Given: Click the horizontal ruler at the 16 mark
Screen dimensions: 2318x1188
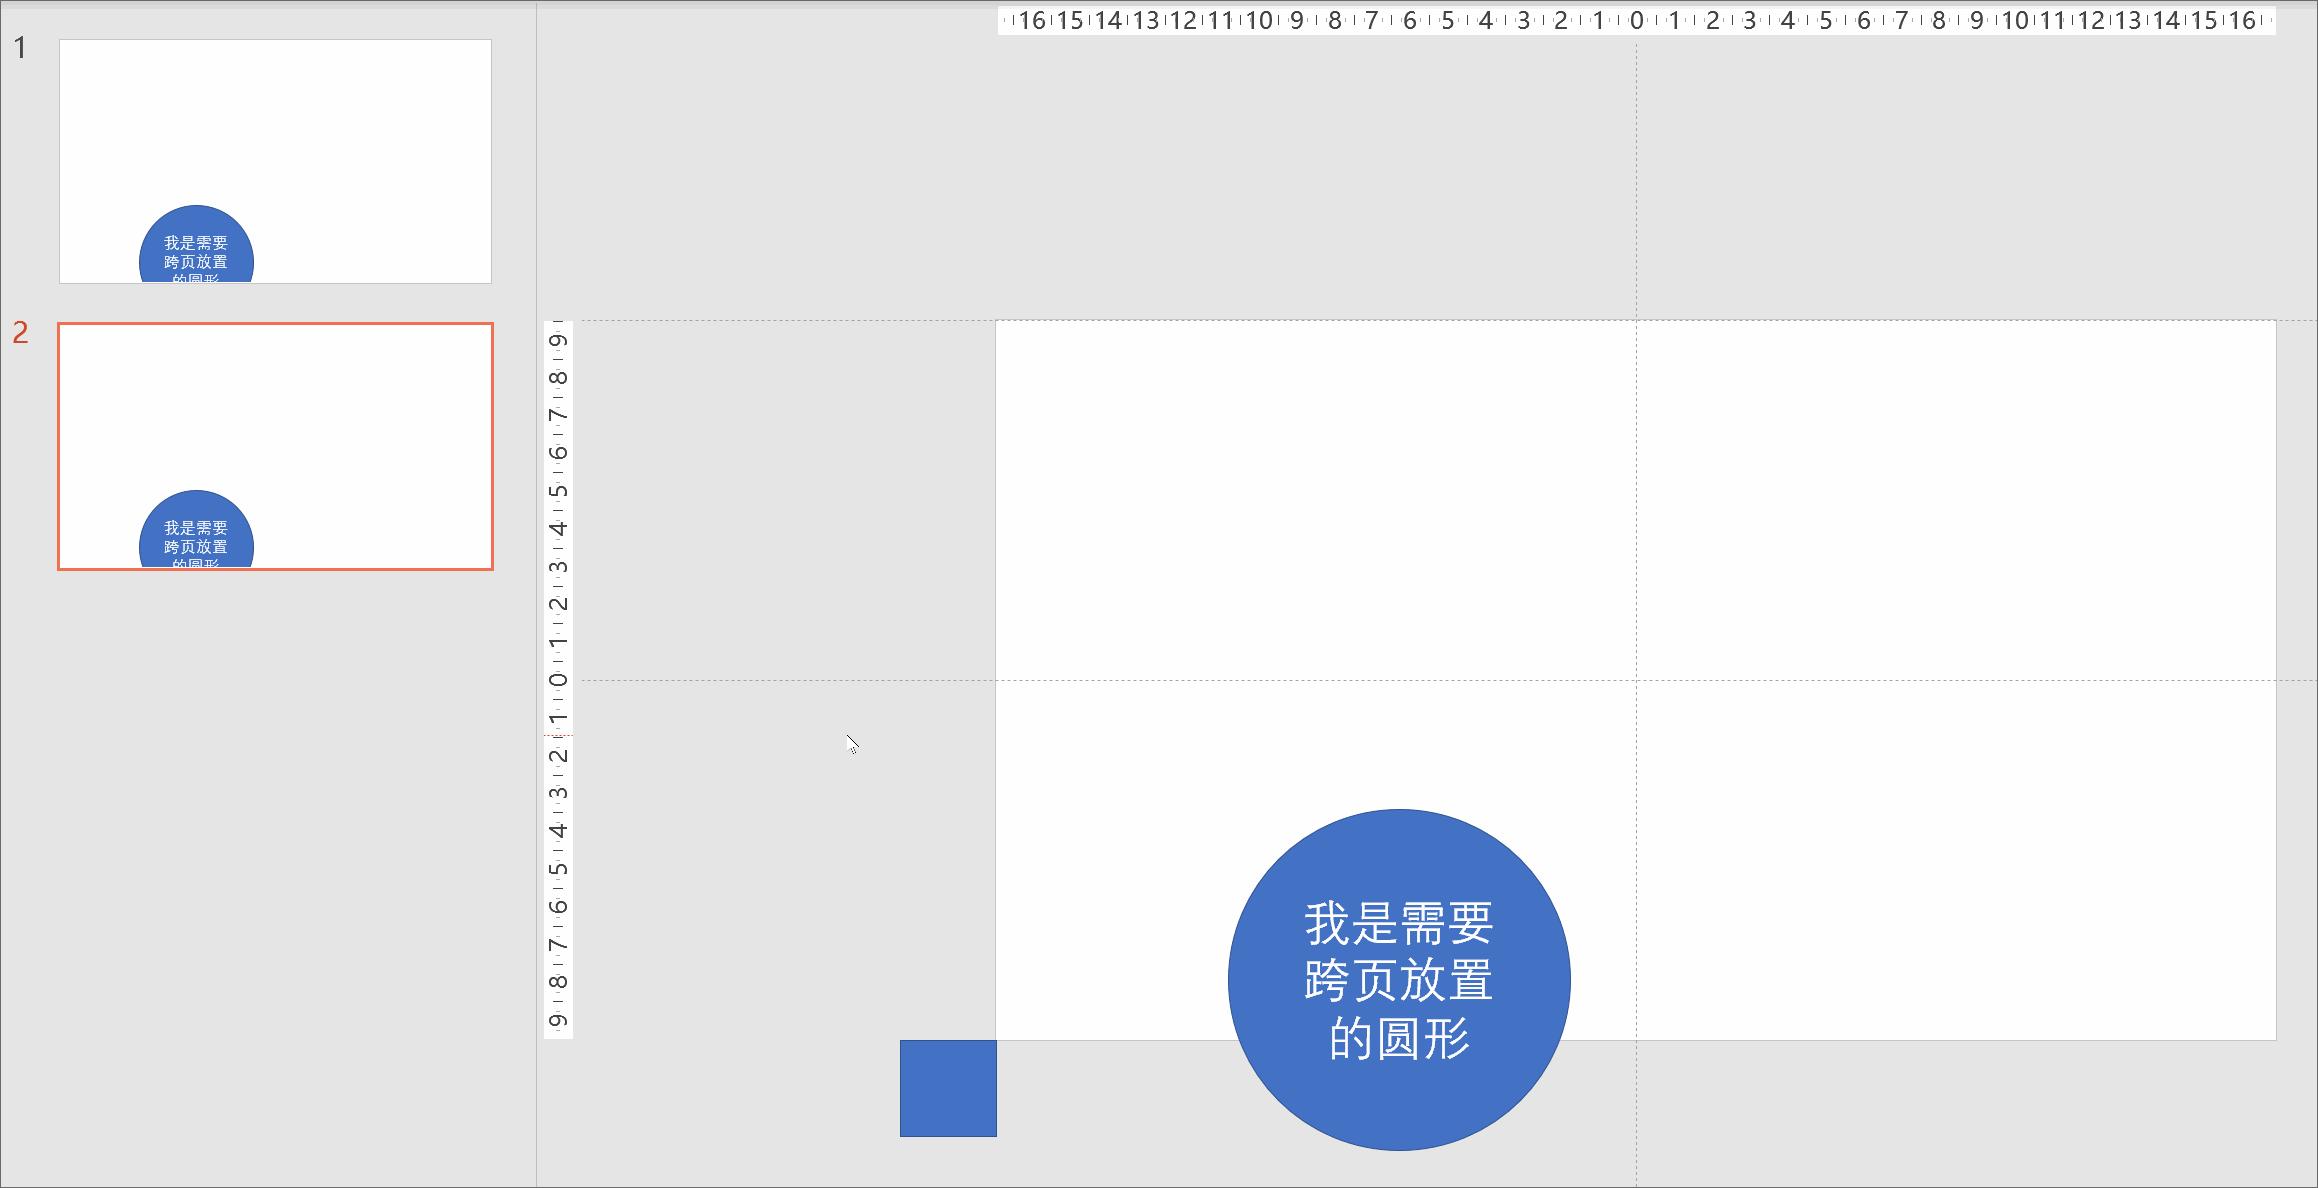Looking at the screenshot, I should click(x=2243, y=18).
